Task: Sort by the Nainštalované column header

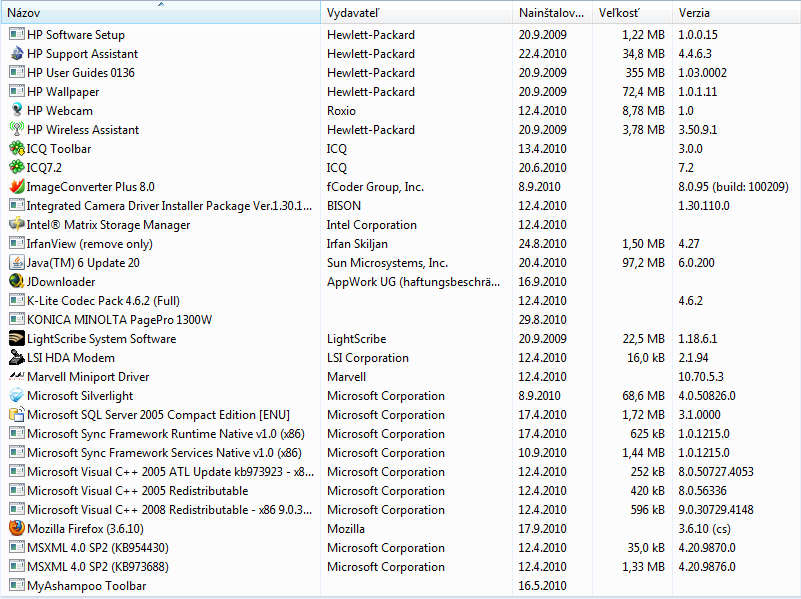Action: 552,13
